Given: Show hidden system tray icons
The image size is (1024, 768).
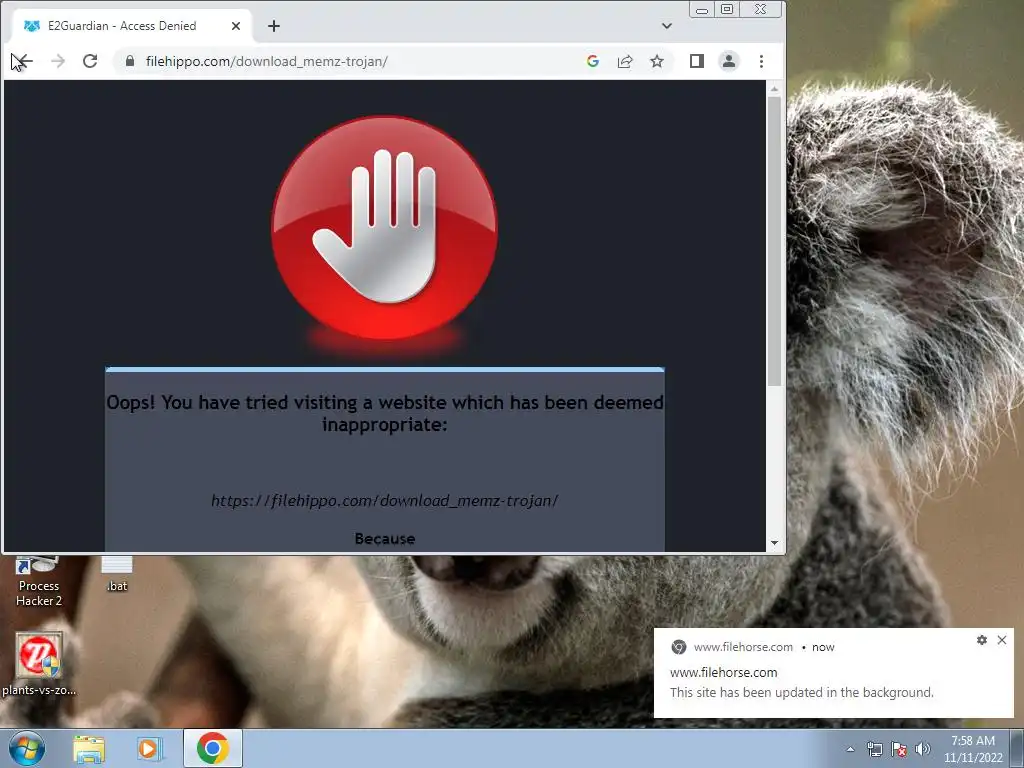Looking at the screenshot, I should 850,749.
